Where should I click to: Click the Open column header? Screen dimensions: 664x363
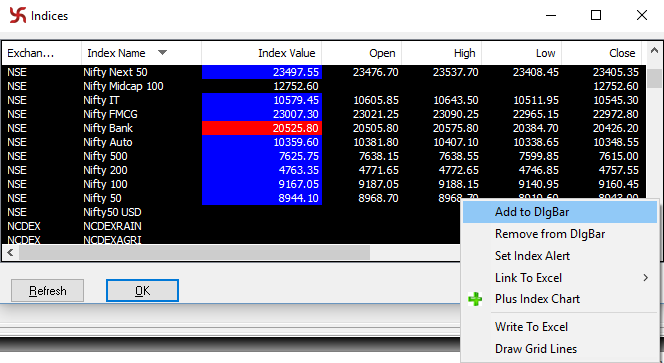tap(362, 53)
